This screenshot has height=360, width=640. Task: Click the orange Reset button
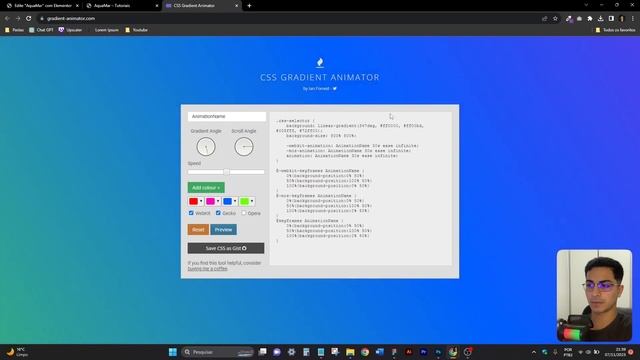[x=198, y=230]
